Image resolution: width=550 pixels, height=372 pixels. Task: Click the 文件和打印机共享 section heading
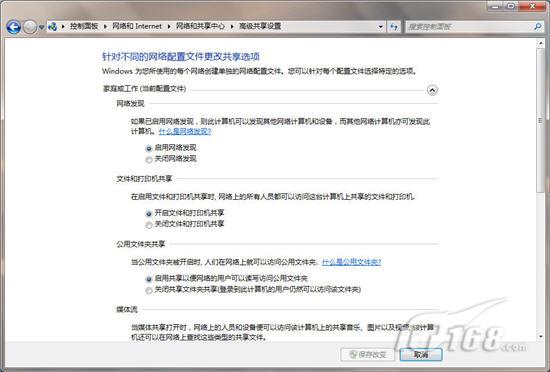click(144, 179)
